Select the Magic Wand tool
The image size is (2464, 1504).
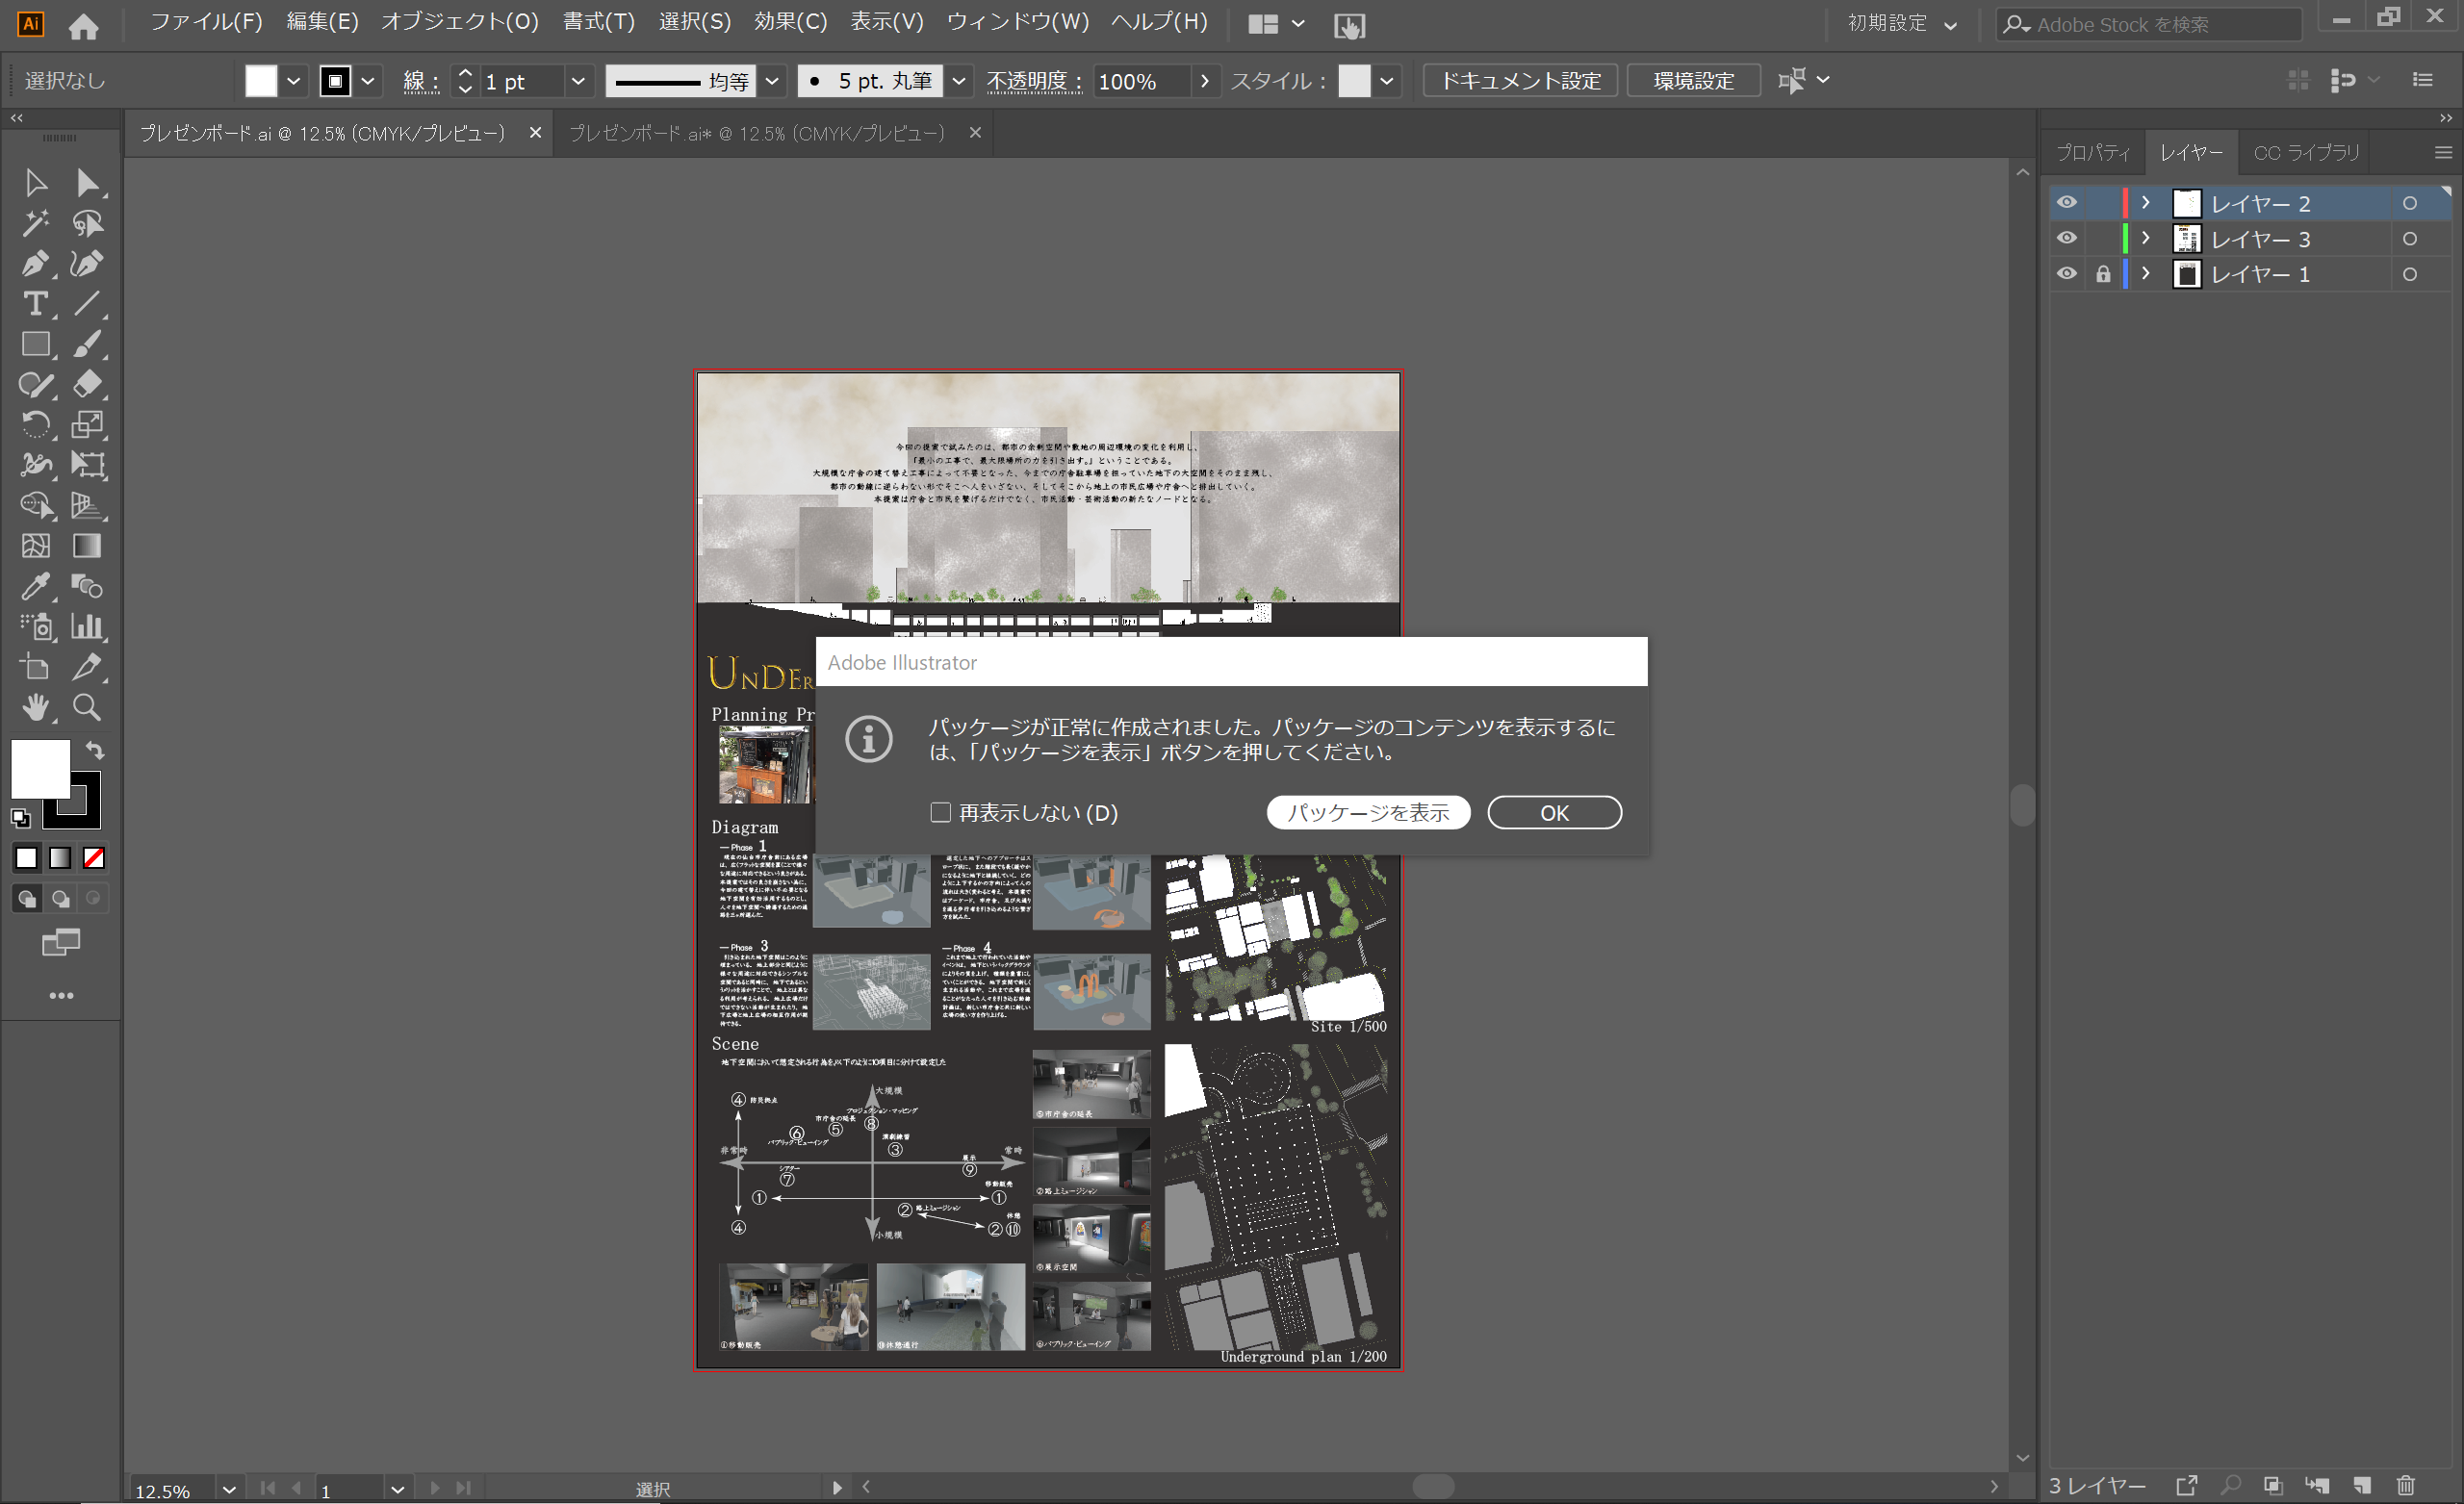click(x=34, y=223)
